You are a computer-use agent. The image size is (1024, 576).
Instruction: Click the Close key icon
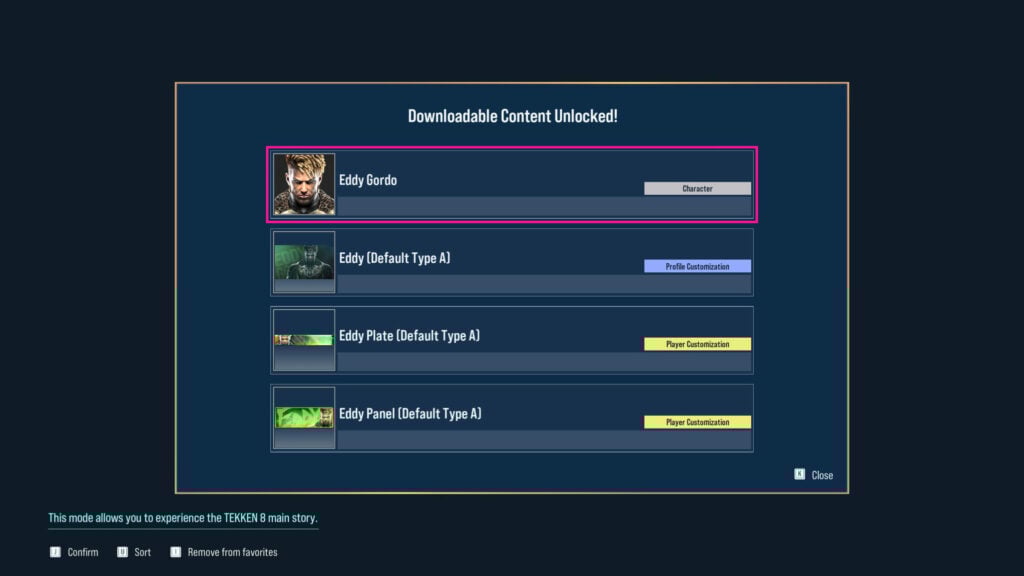tap(799, 475)
